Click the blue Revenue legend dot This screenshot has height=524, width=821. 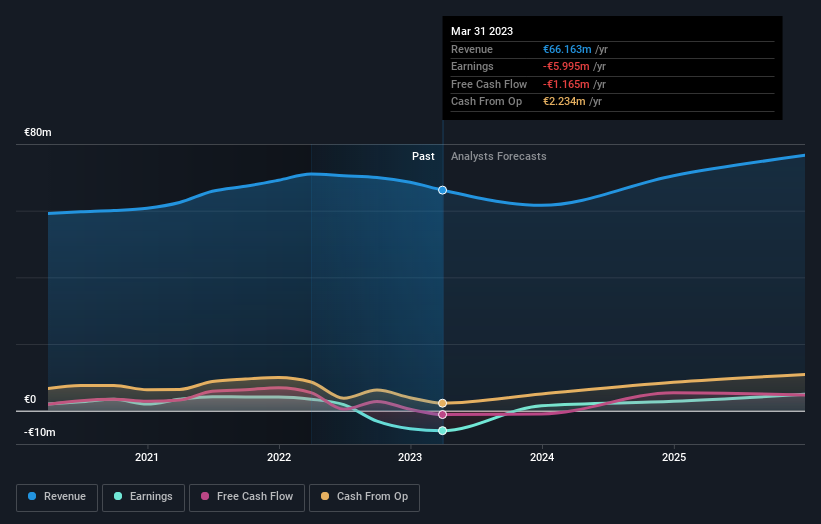32,496
